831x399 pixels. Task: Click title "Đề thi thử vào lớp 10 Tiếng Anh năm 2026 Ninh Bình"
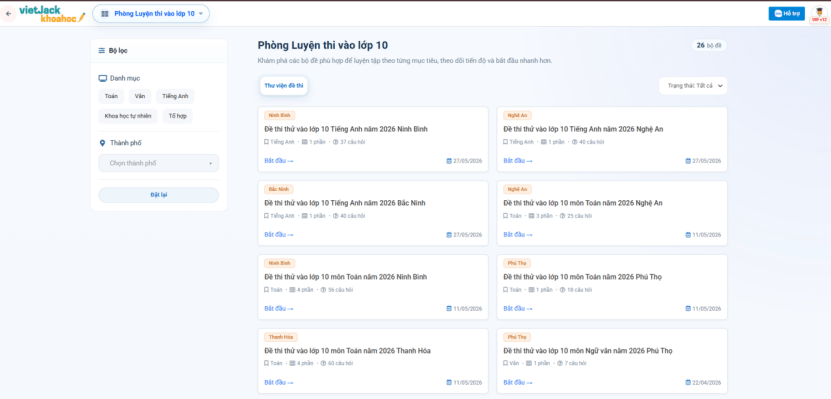(x=346, y=129)
